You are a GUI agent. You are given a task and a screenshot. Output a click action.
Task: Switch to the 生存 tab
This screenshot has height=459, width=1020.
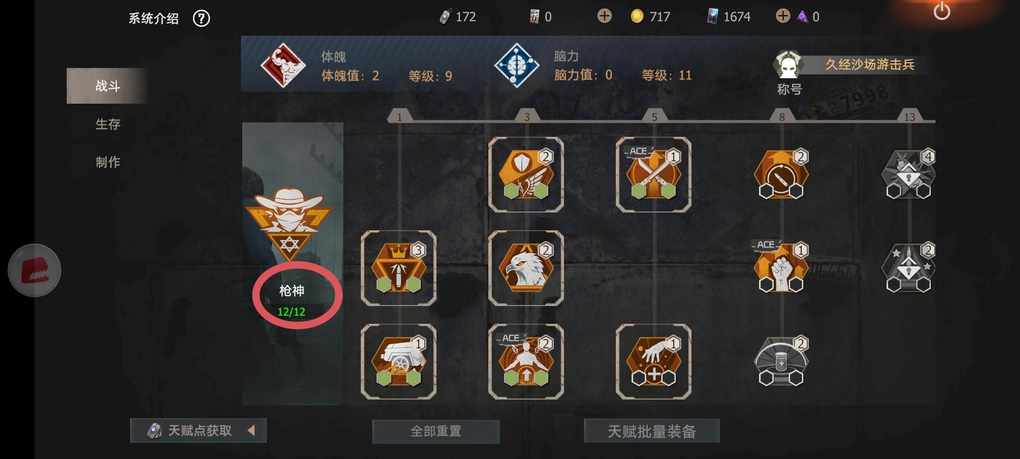pos(107,124)
